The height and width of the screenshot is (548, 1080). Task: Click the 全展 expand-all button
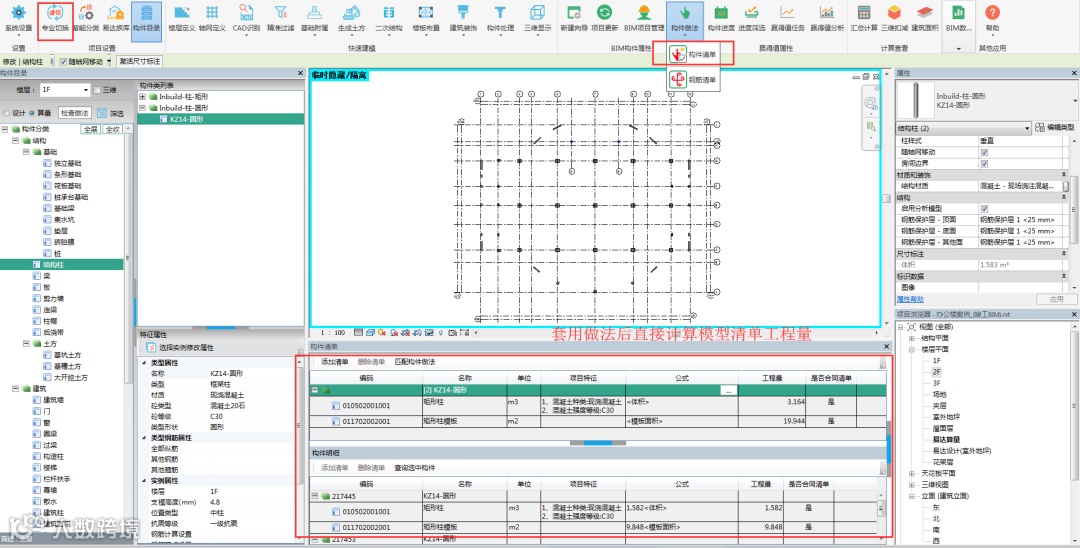tap(90, 129)
